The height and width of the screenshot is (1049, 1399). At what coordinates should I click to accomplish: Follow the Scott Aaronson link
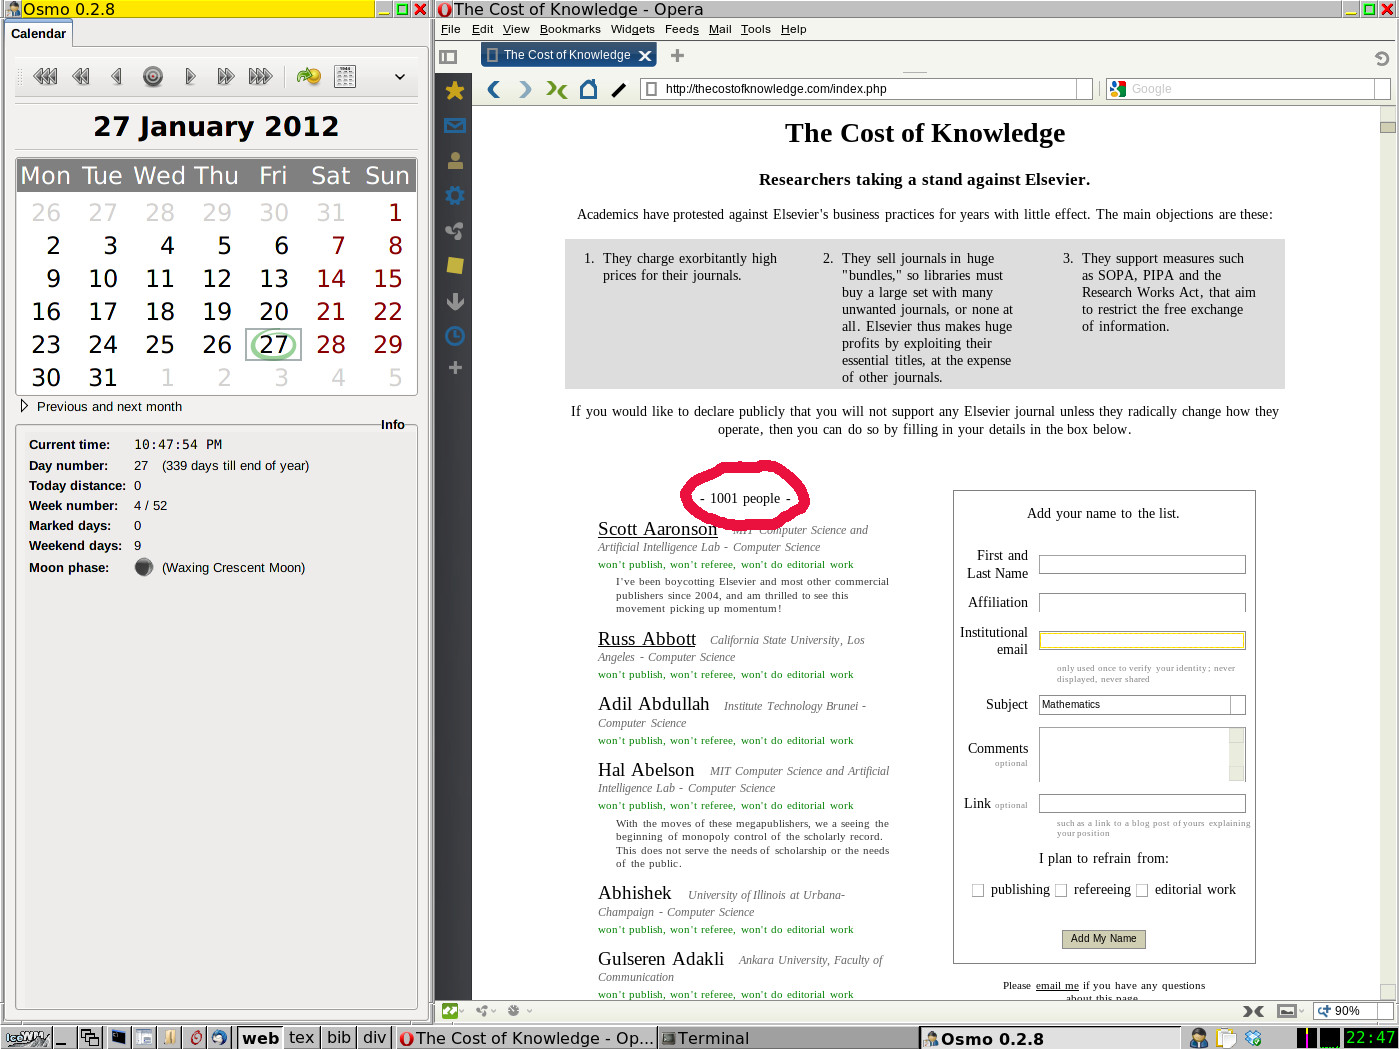pos(657,529)
